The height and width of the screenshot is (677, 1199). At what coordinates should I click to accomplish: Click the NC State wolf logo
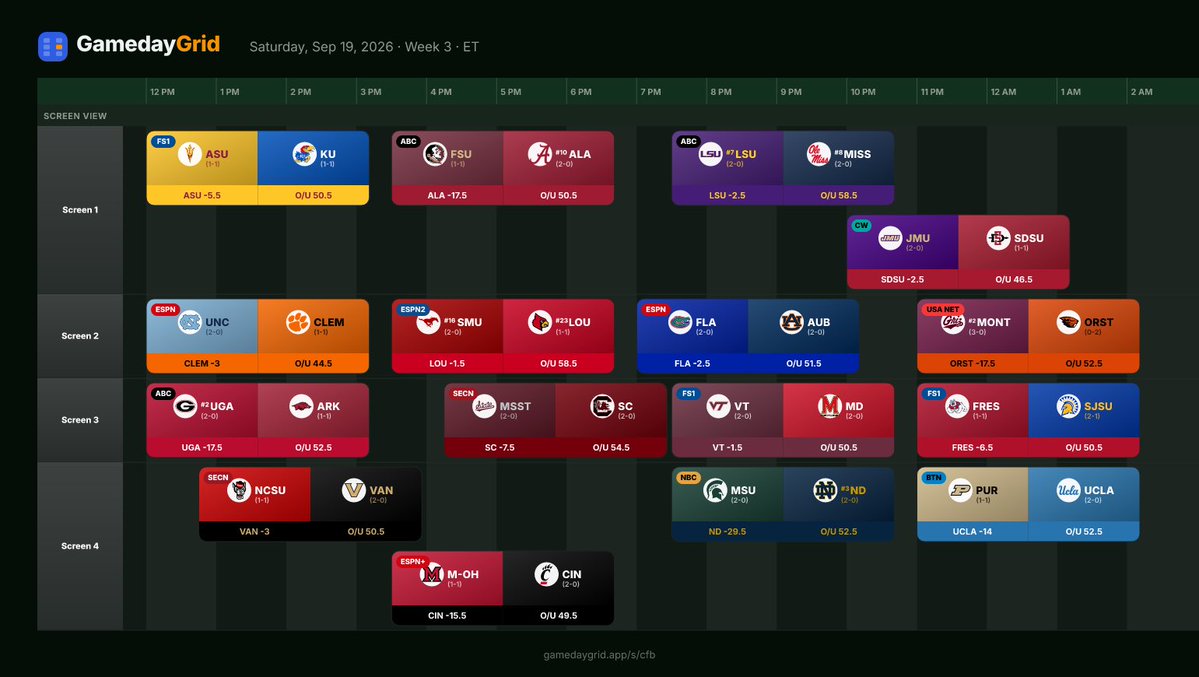(239, 490)
